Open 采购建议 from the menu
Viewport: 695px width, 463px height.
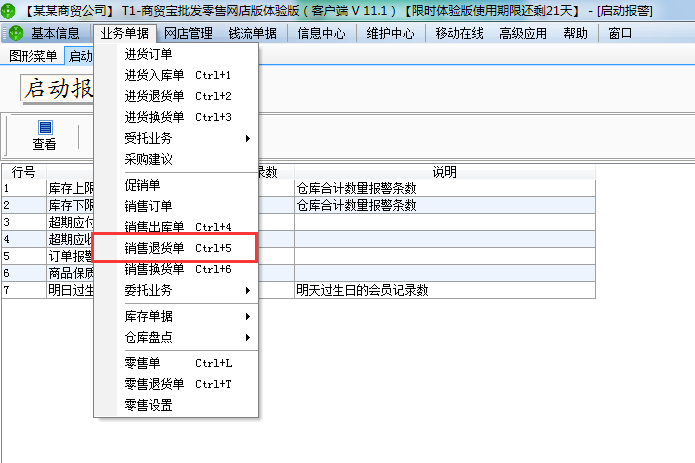176,159
